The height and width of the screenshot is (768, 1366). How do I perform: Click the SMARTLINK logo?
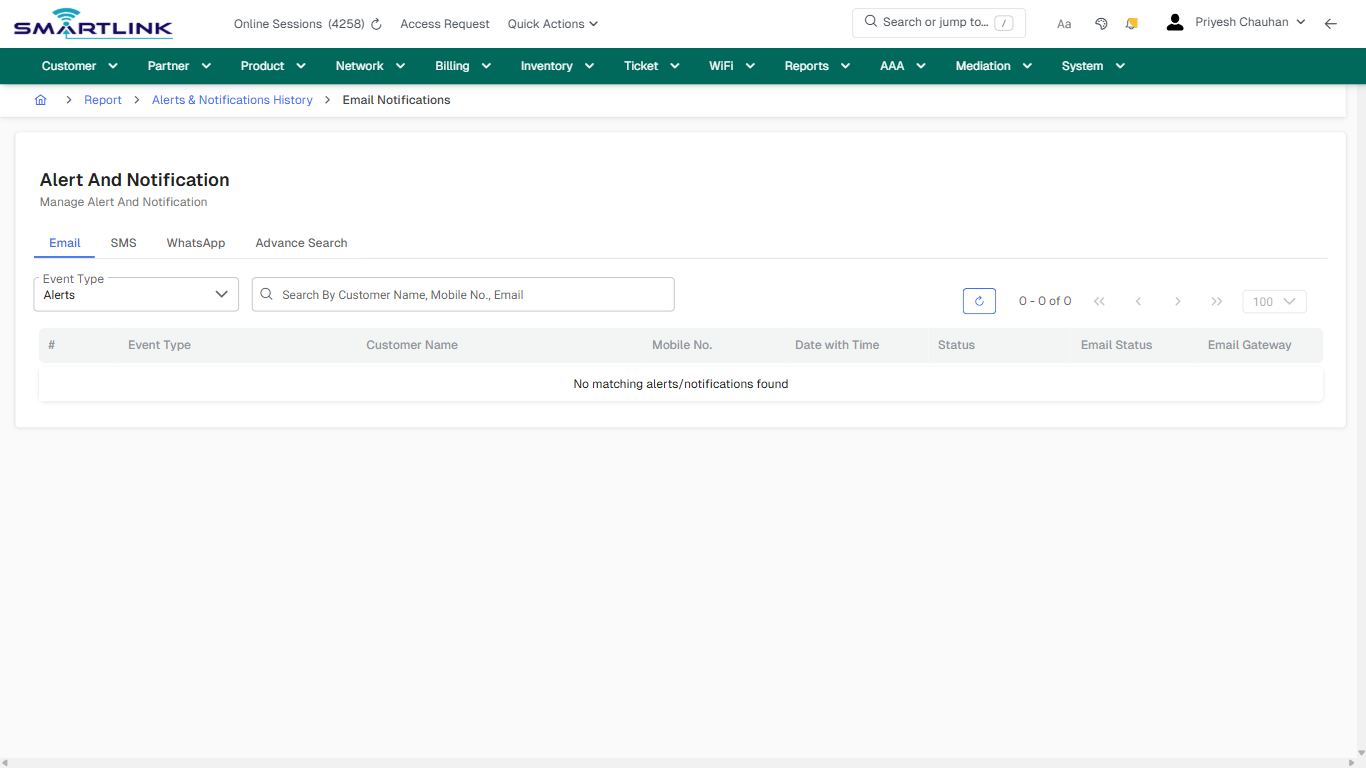(x=92, y=23)
